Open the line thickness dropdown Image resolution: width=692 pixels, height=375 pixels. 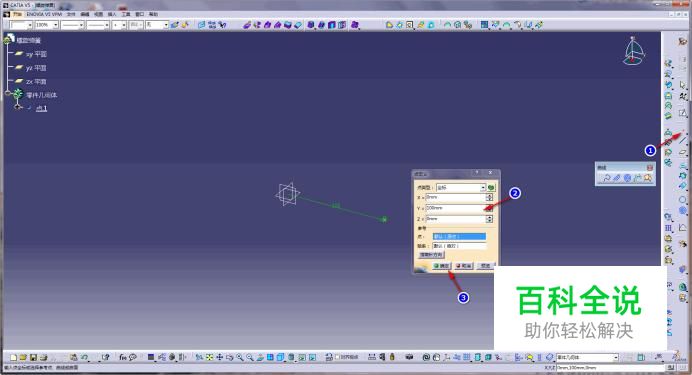coord(72,25)
